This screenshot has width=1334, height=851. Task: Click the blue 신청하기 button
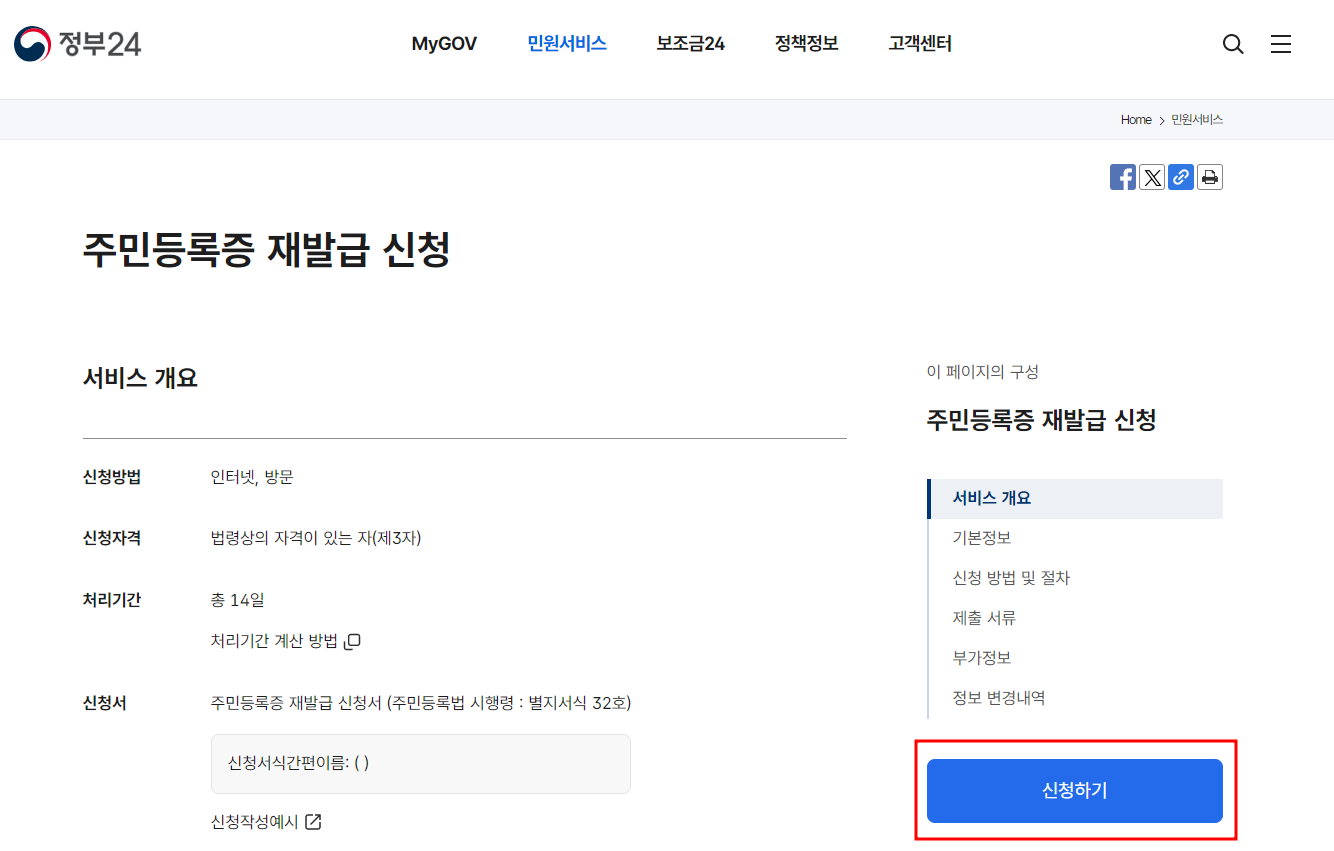pos(1075,790)
